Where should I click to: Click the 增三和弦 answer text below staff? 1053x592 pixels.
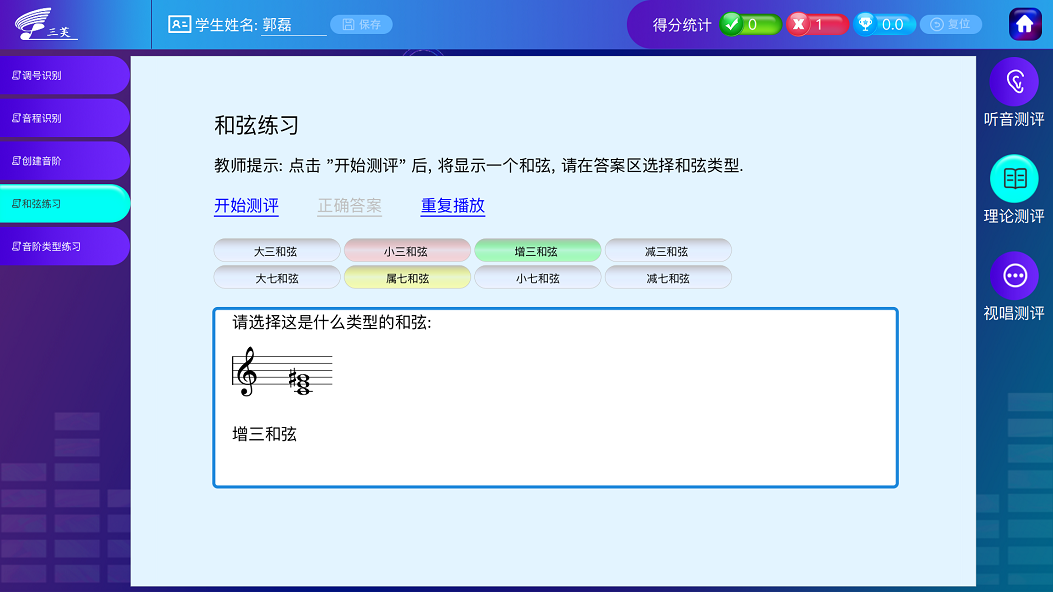point(265,434)
